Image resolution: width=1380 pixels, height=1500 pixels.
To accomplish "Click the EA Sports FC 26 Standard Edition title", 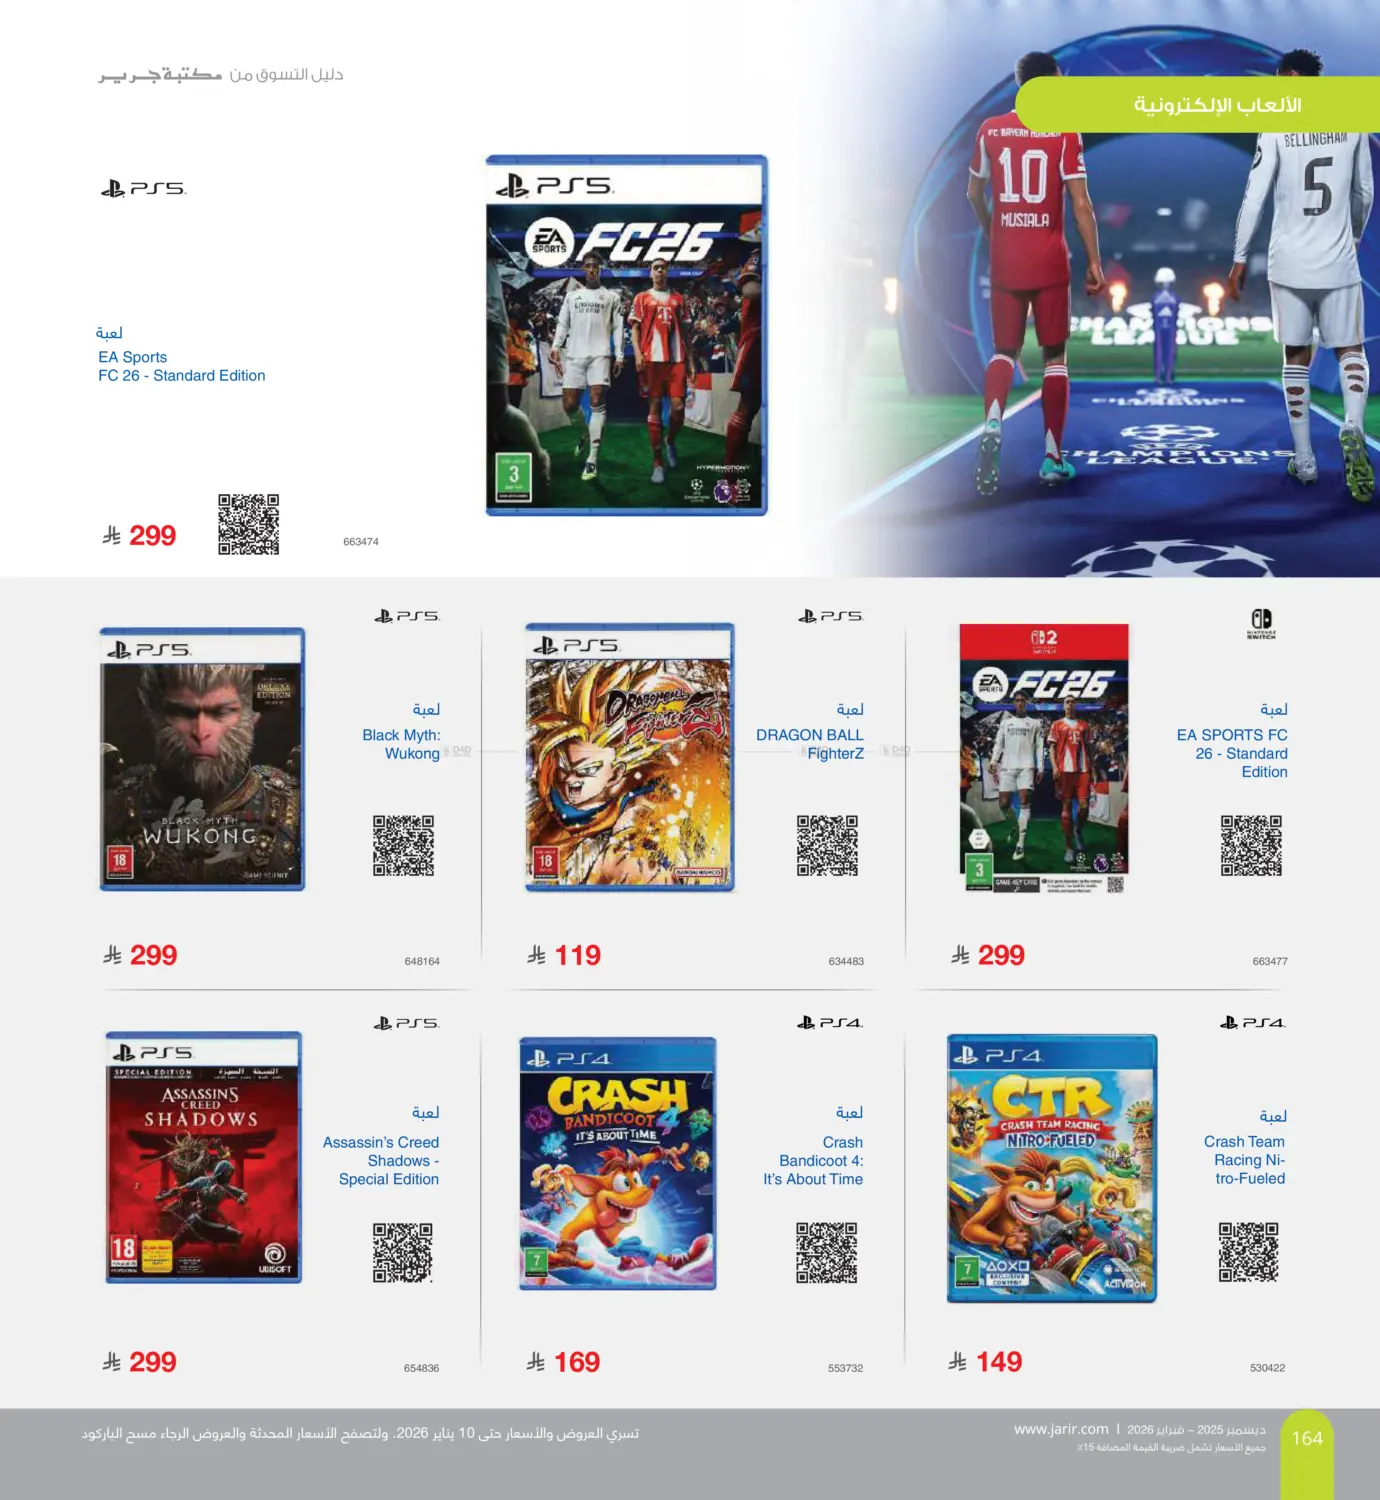I will [x=182, y=366].
